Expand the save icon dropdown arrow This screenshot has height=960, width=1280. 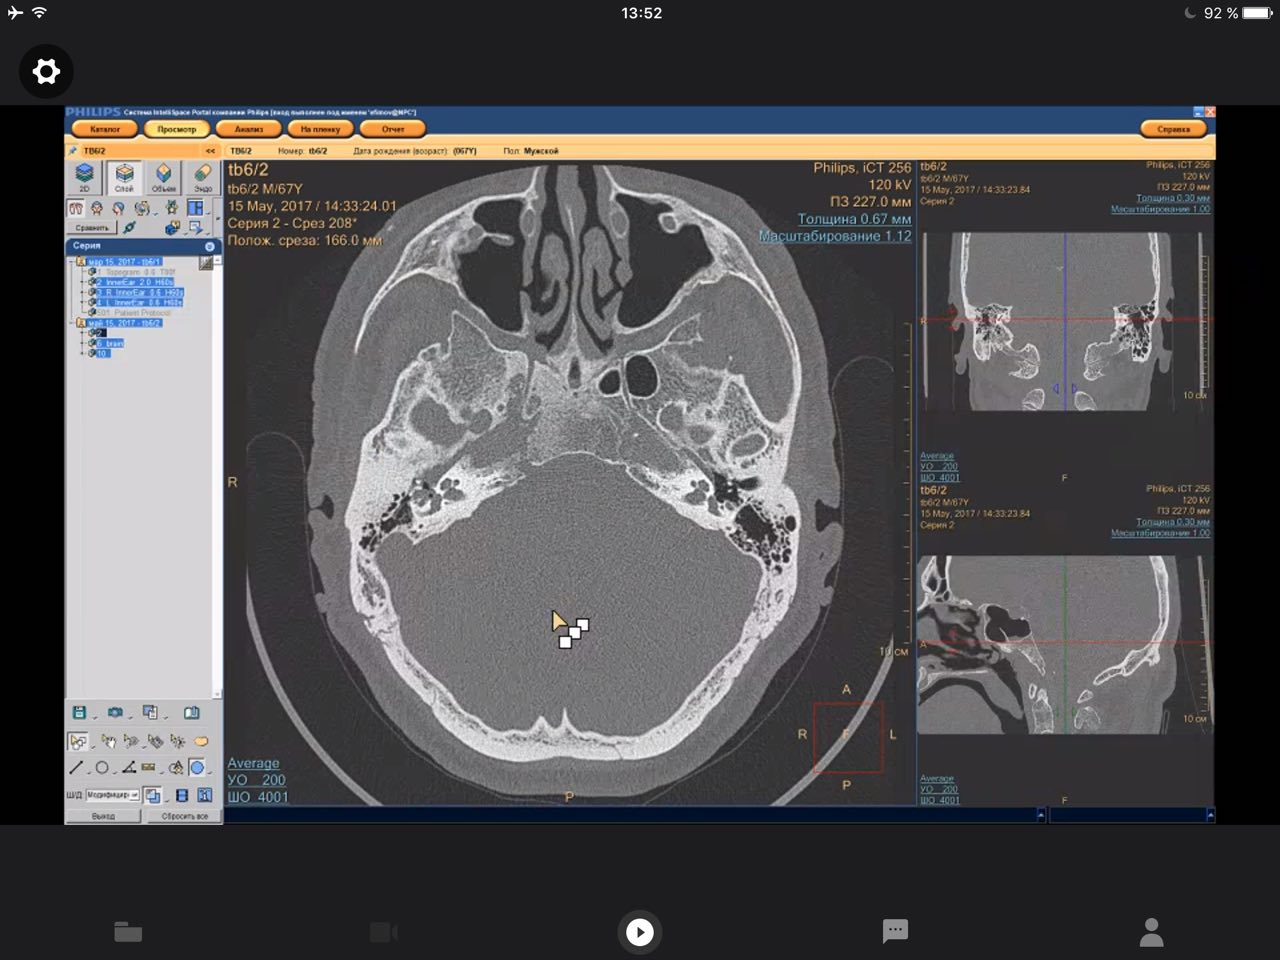click(x=95, y=718)
